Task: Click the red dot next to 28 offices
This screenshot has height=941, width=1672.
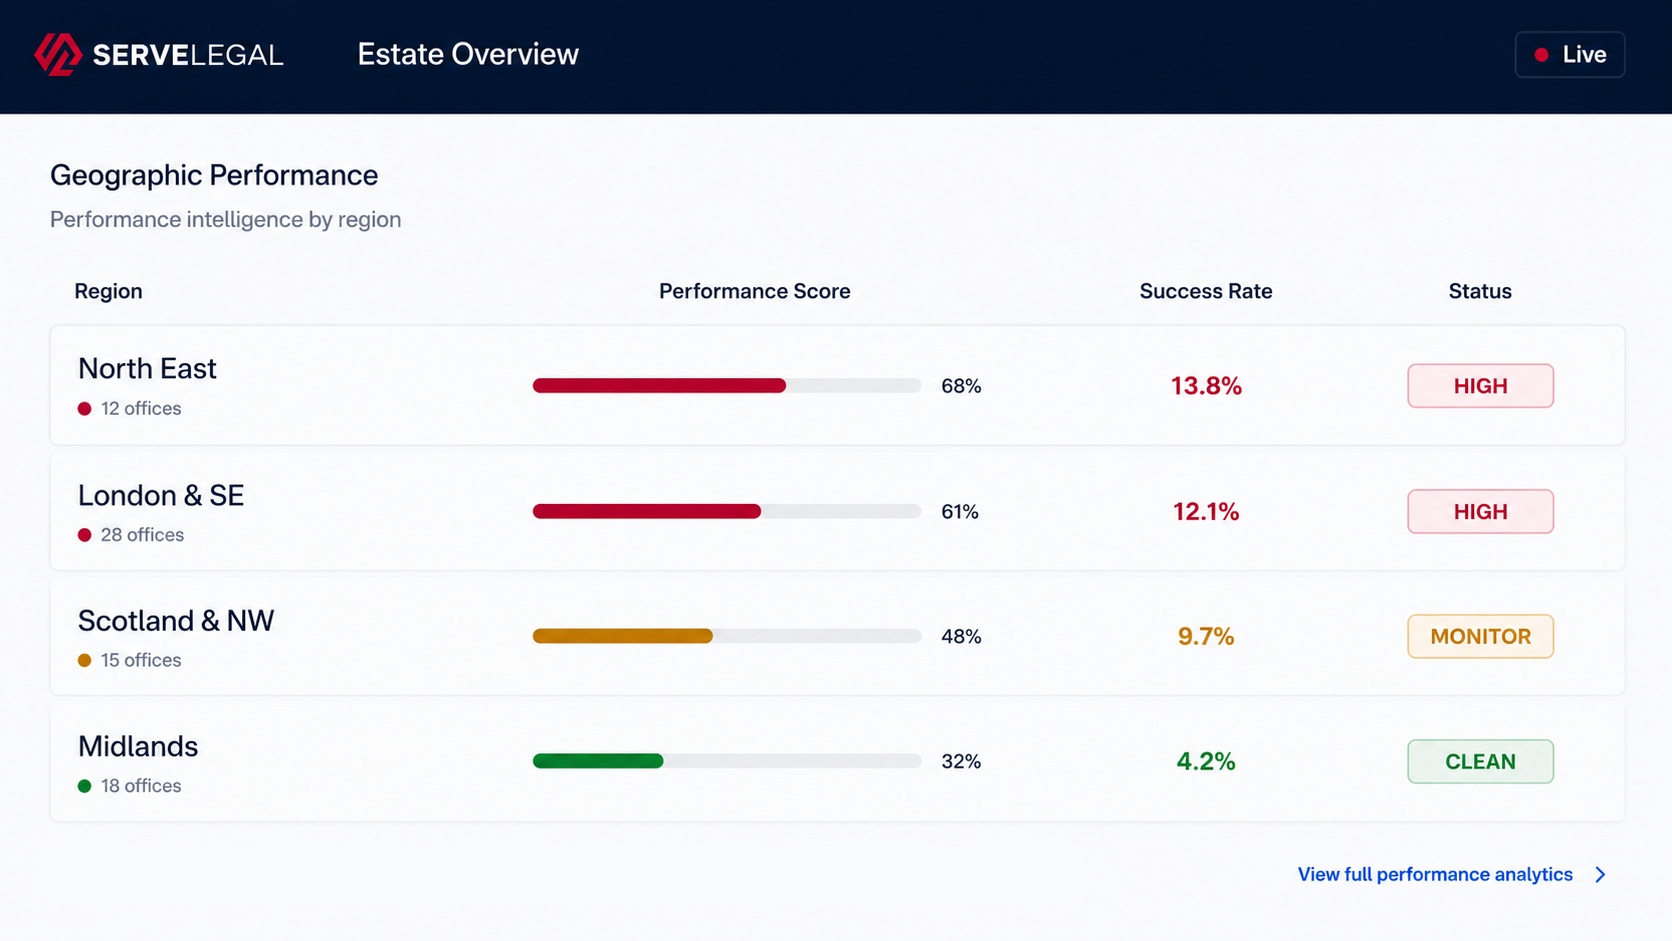Action: [x=85, y=535]
